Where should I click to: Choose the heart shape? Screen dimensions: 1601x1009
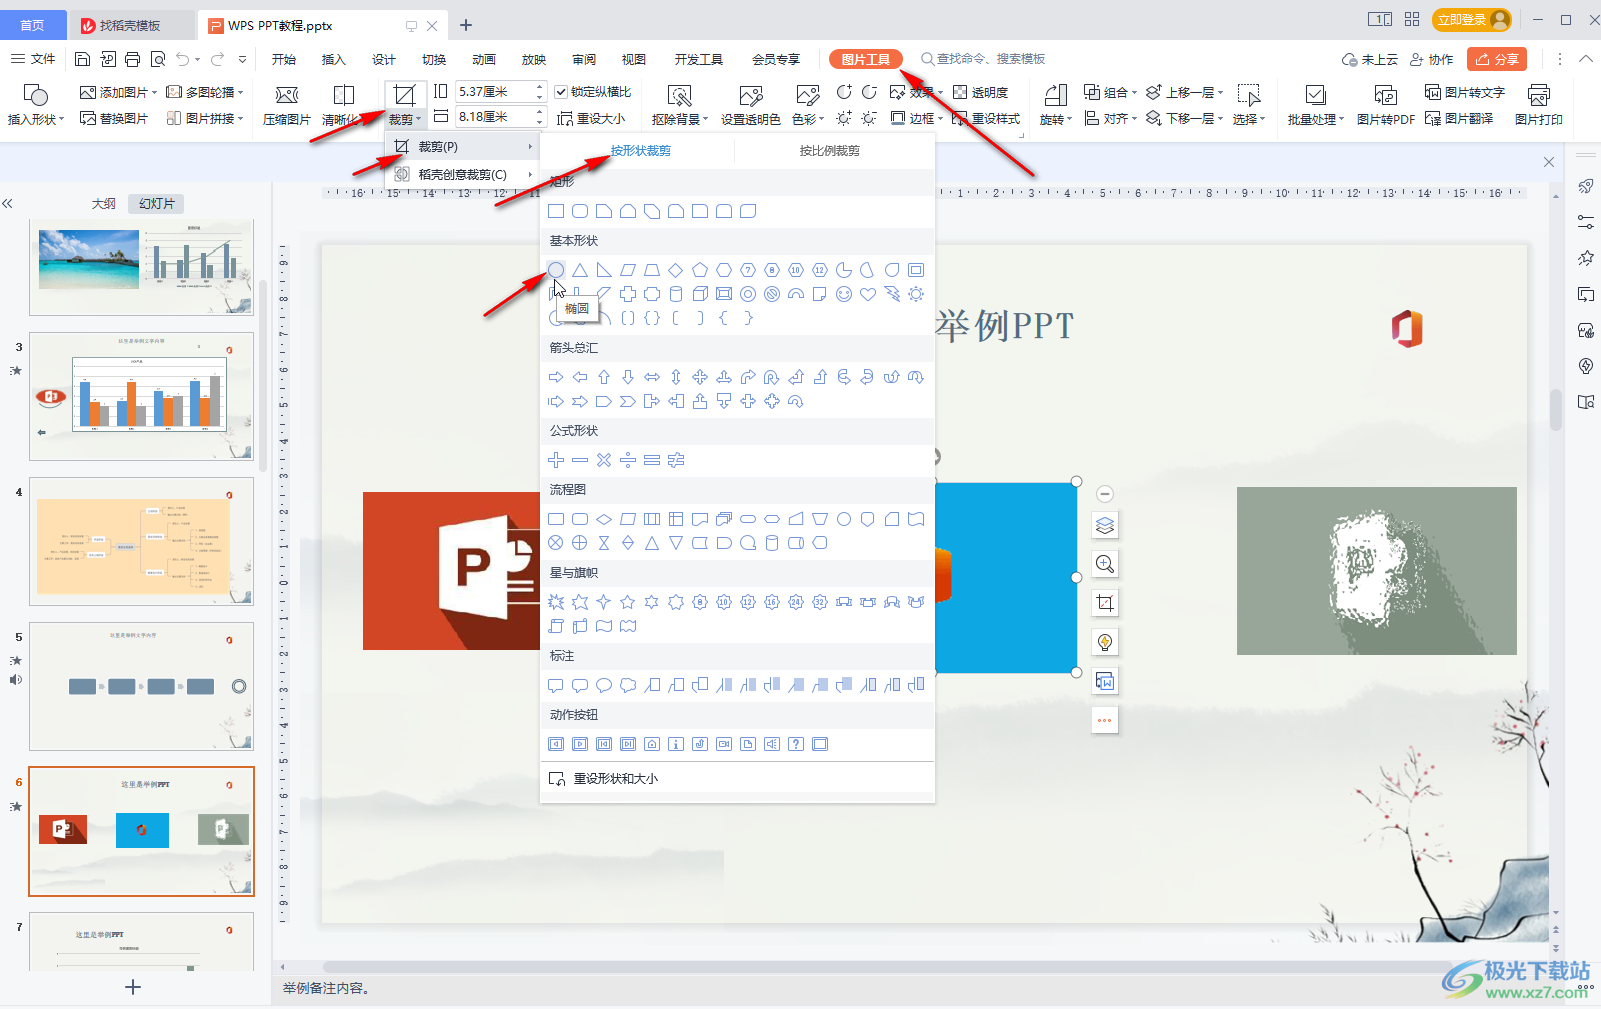coord(868,294)
